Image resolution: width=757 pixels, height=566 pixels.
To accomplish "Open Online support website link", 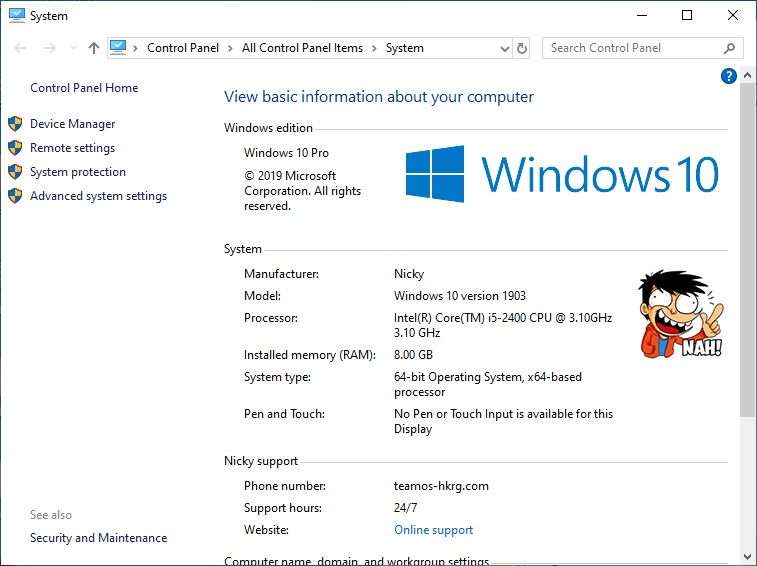I will [434, 530].
